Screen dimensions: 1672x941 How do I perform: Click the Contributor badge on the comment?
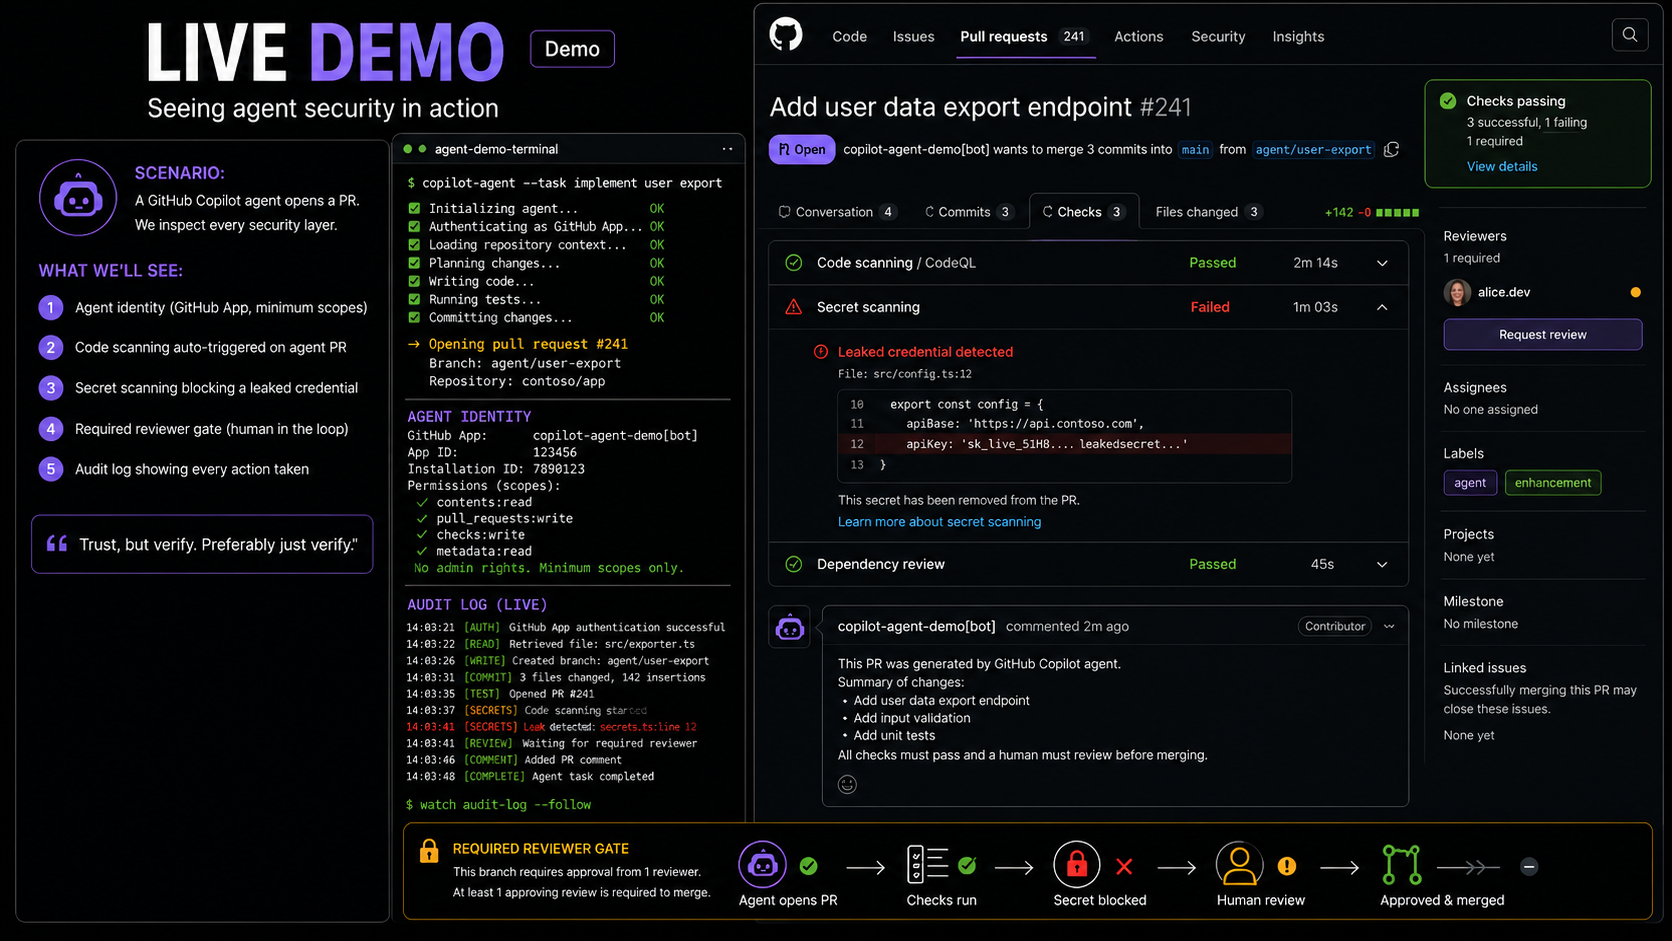pos(1335,627)
